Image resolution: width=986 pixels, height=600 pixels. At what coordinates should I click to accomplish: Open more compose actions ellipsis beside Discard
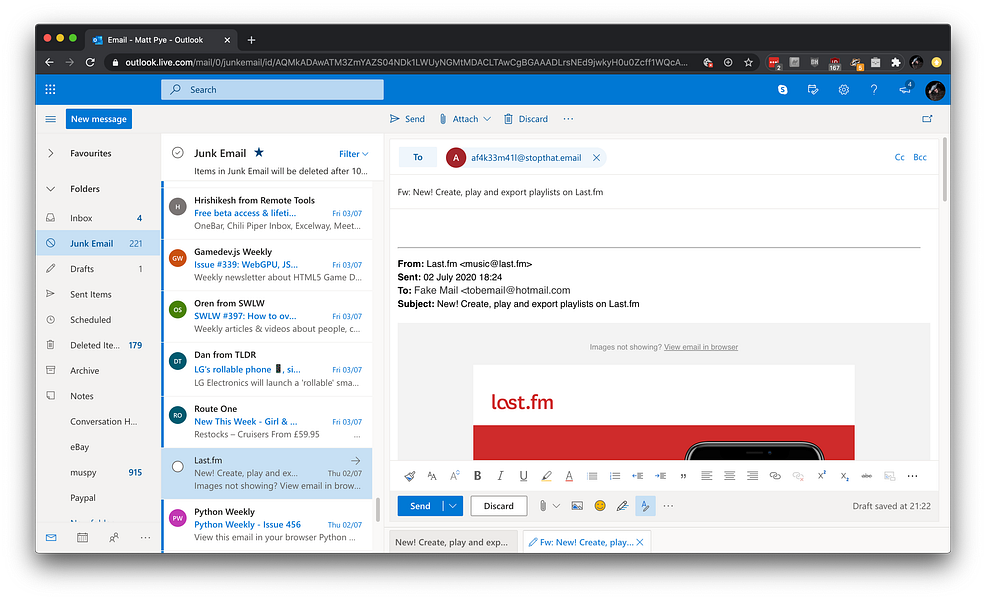[x=568, y=119]
